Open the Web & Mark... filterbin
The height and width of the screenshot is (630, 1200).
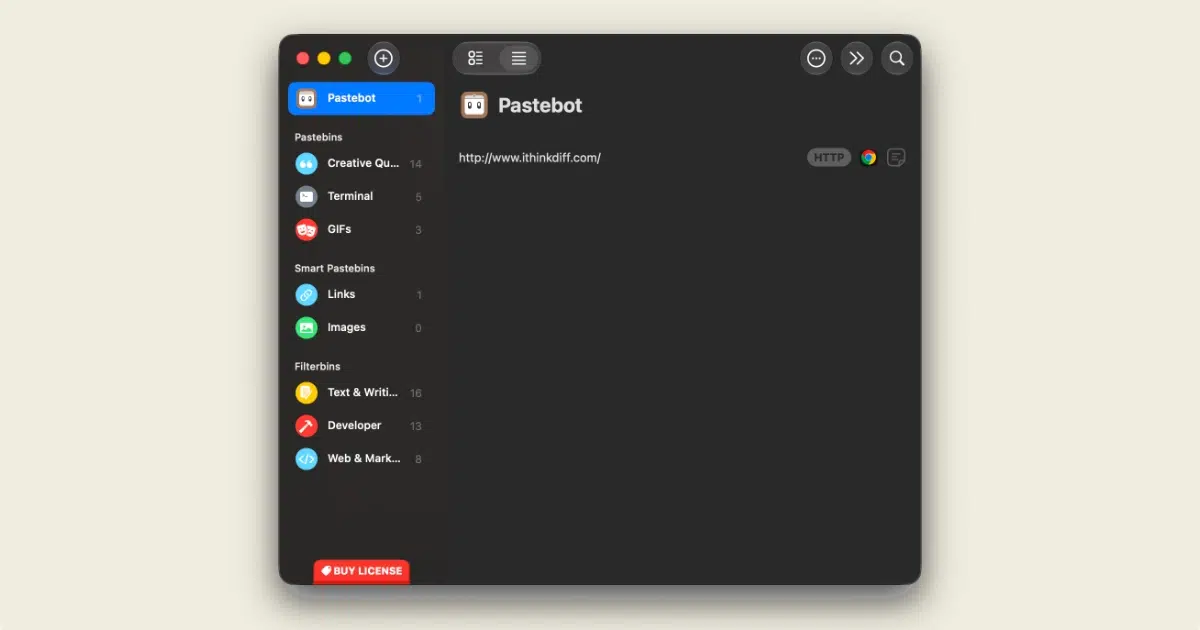coord(361,458)
